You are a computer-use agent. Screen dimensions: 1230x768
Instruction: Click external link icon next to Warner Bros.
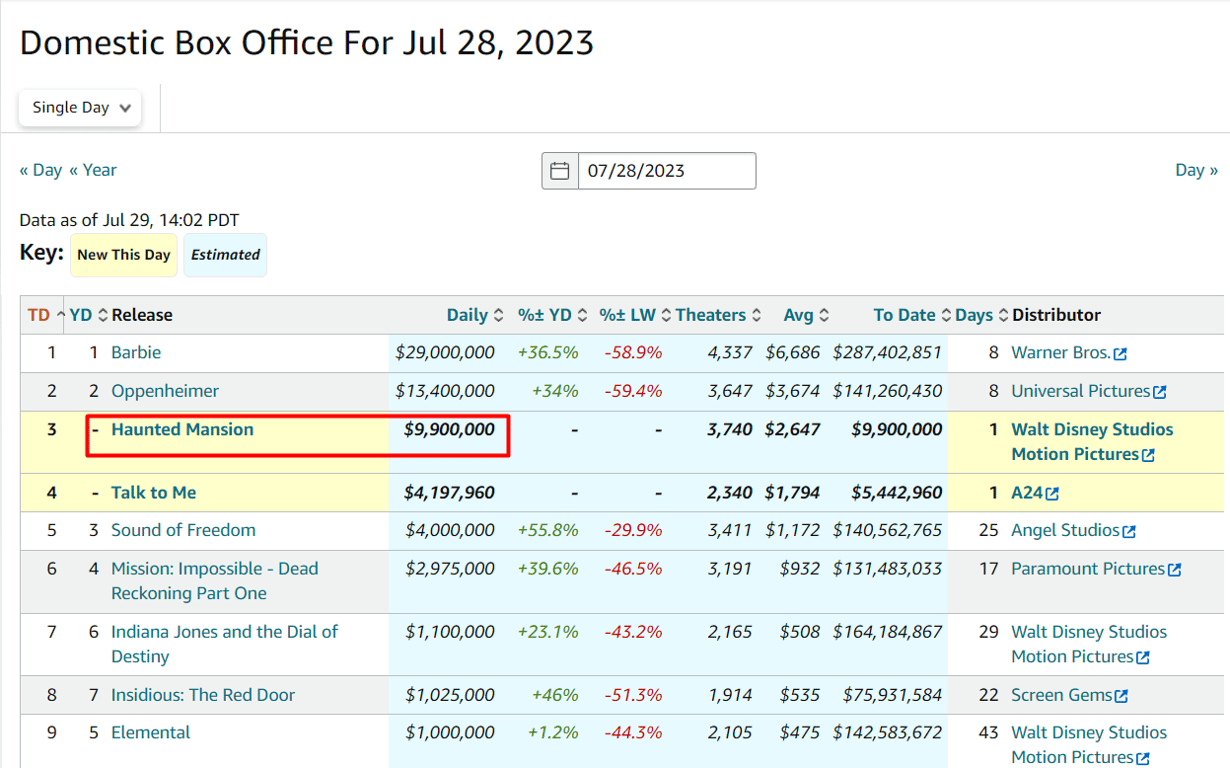(x=1120, y=354)
